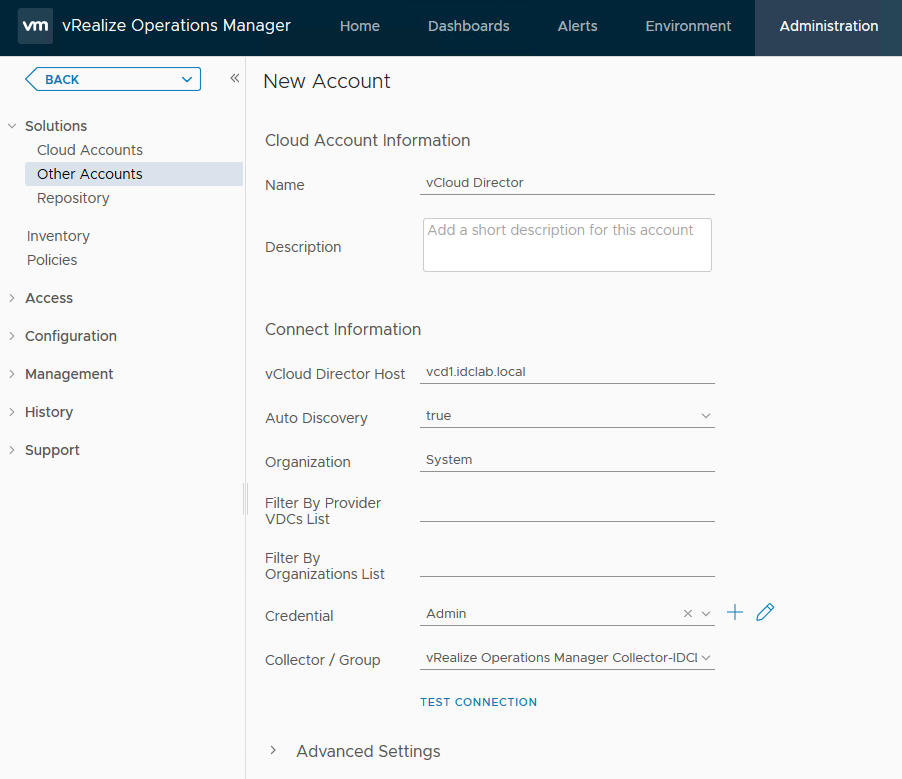Open the Environment tab
The width and height of the screenshot is (902, 779).
click(x=688, y=26)
